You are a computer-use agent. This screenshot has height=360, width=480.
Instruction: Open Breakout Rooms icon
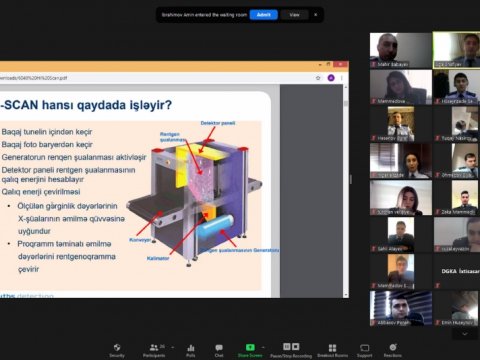332,348
